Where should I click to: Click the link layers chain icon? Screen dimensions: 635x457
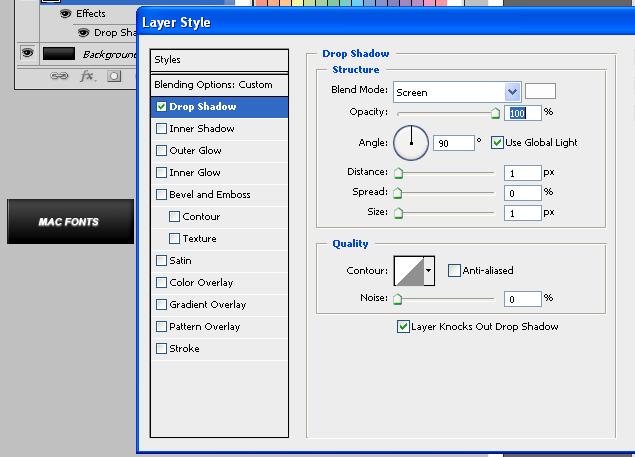pos(58,75)
